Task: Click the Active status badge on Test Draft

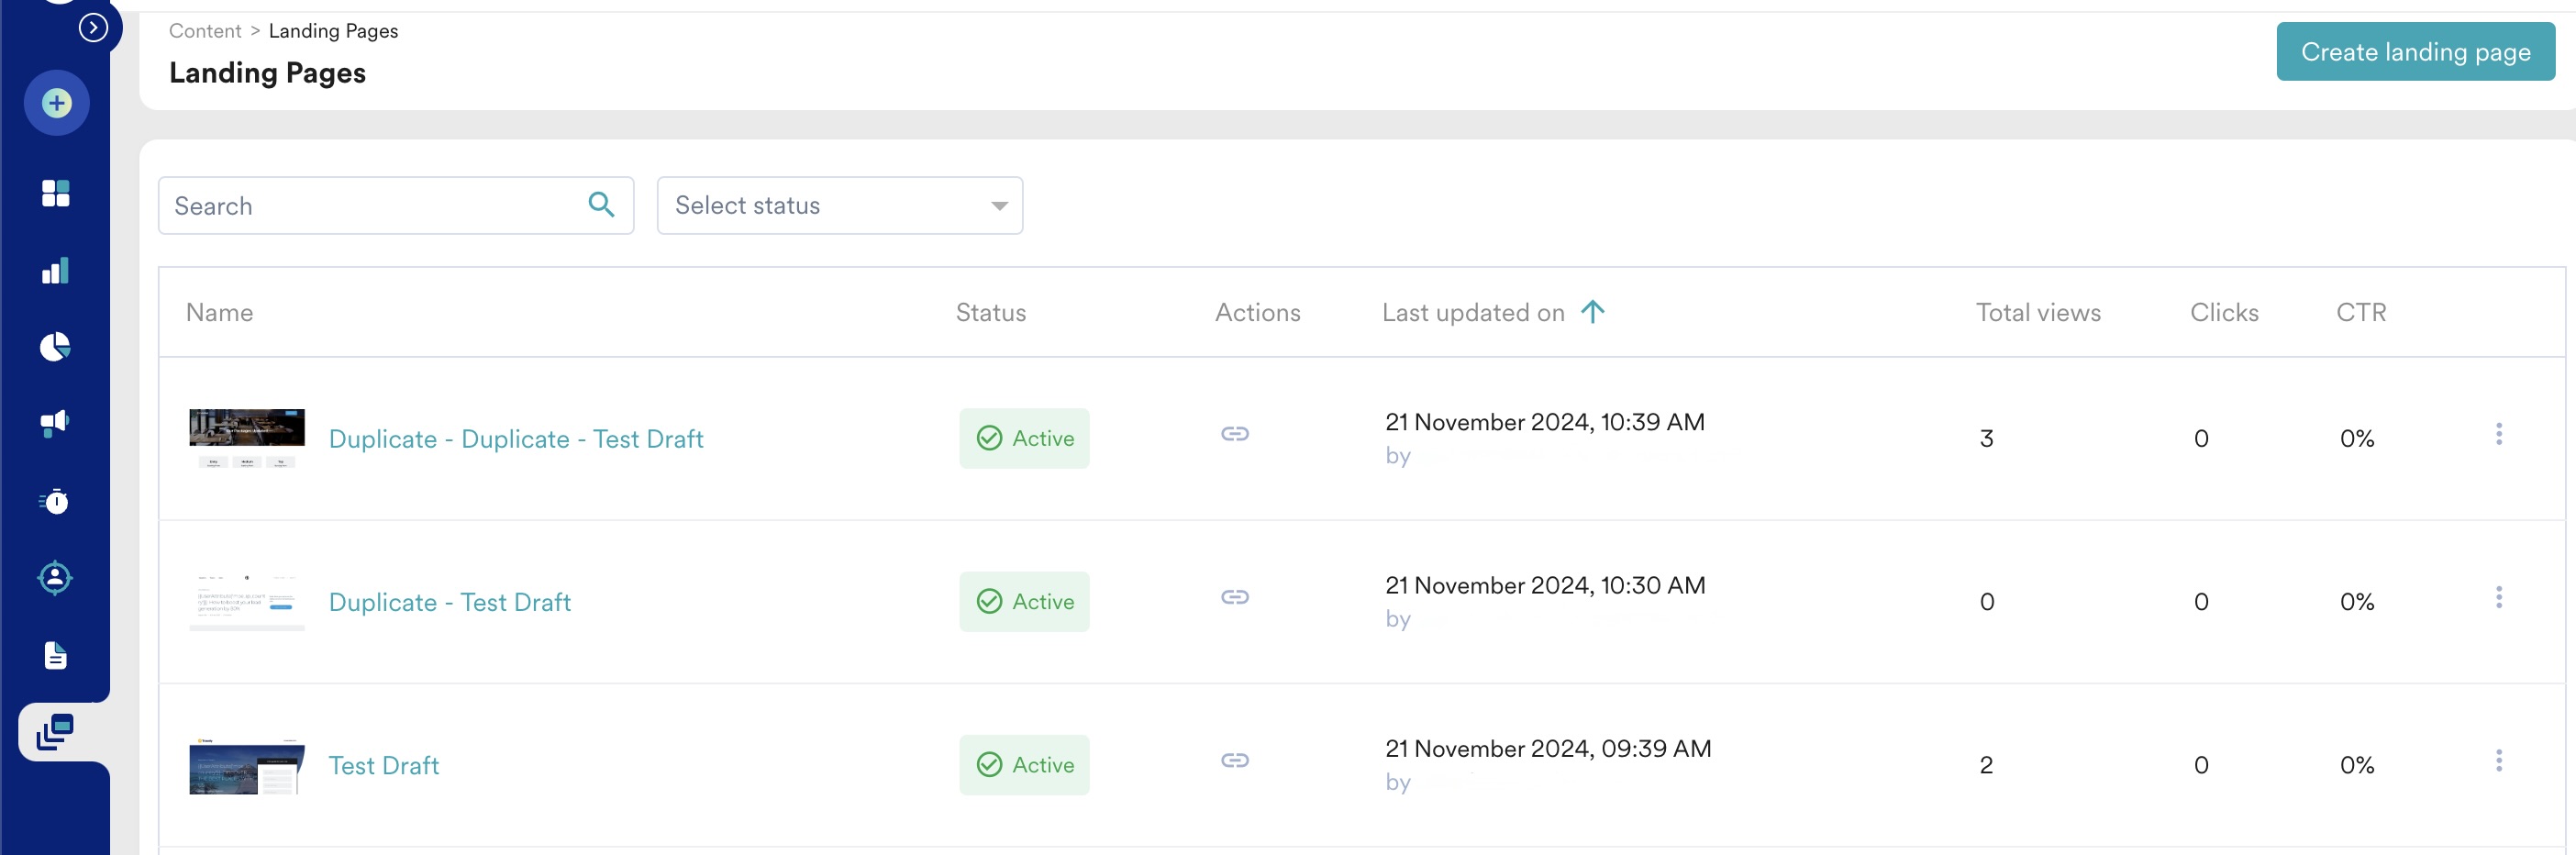Action: [1024, 764]
